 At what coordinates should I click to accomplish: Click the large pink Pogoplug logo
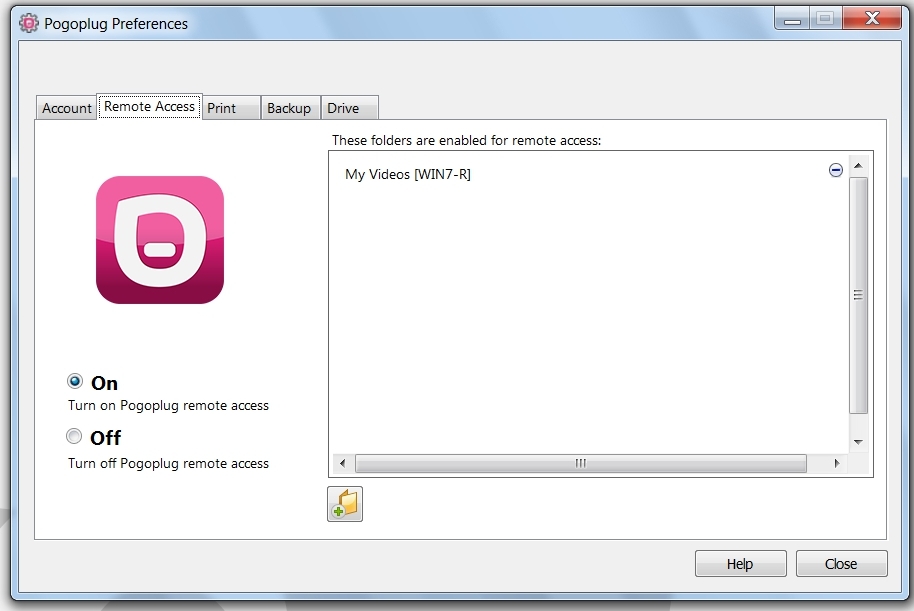click(160, 240)
